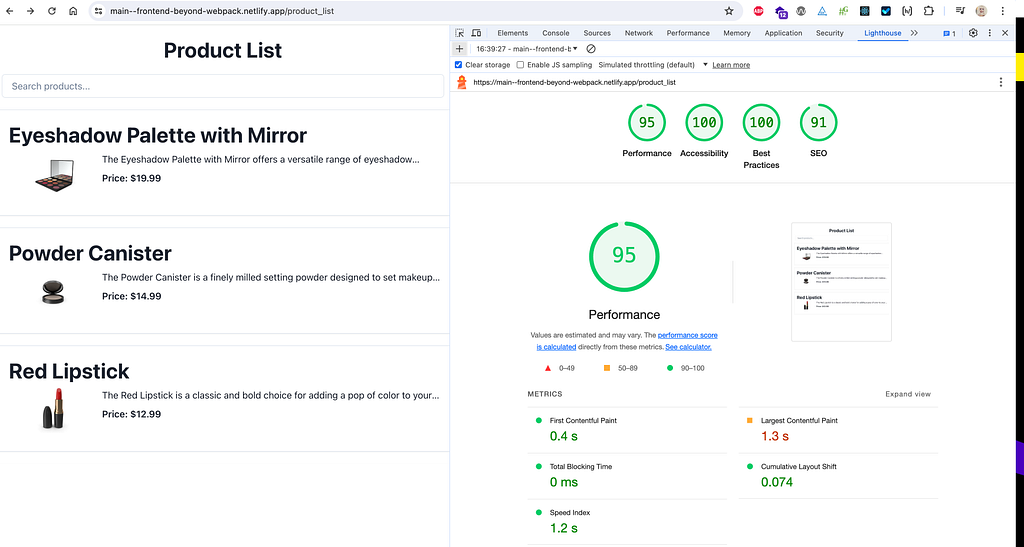Click Expand view in Metrics
Screen dimensions: 1024x547
point(908,394)
